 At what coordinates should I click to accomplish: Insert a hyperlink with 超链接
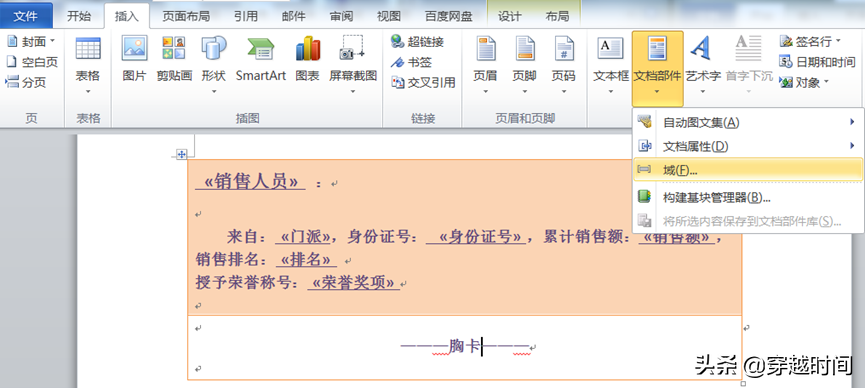(418, 42)
